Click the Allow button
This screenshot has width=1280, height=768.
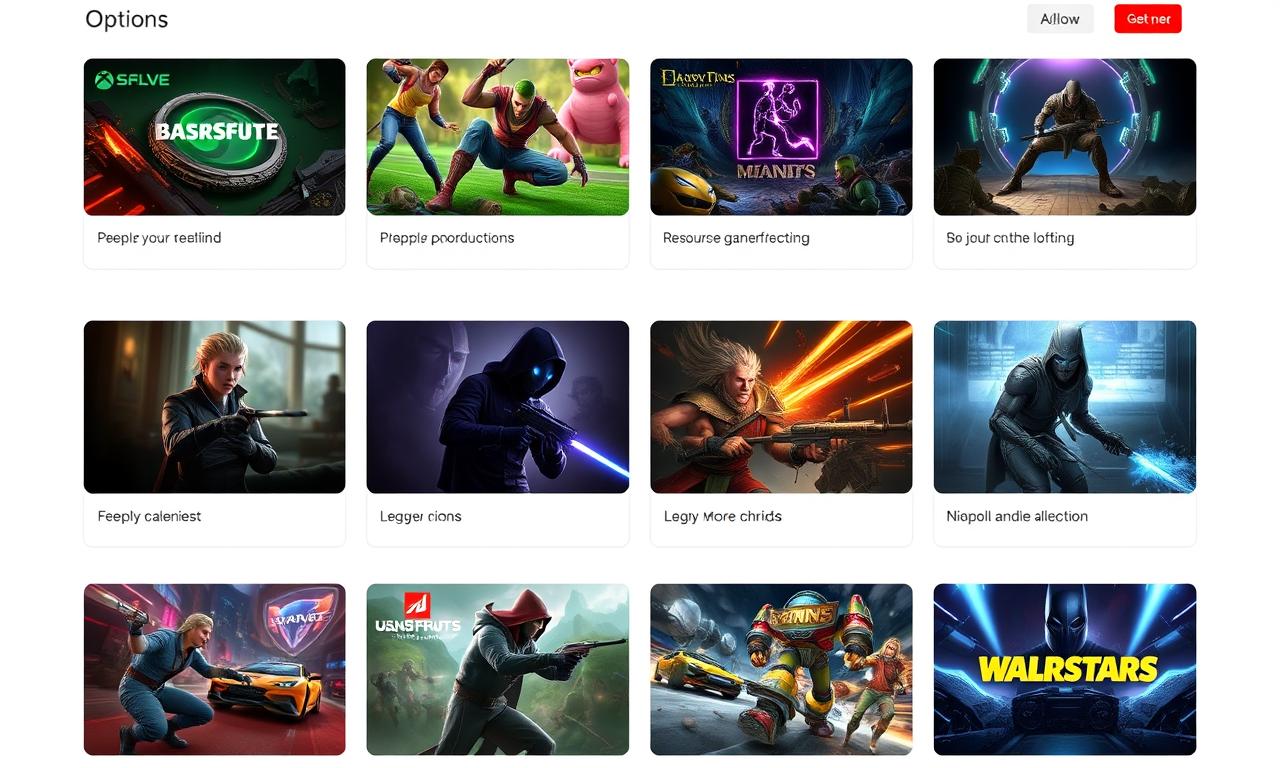click(x=1060, y=19)
